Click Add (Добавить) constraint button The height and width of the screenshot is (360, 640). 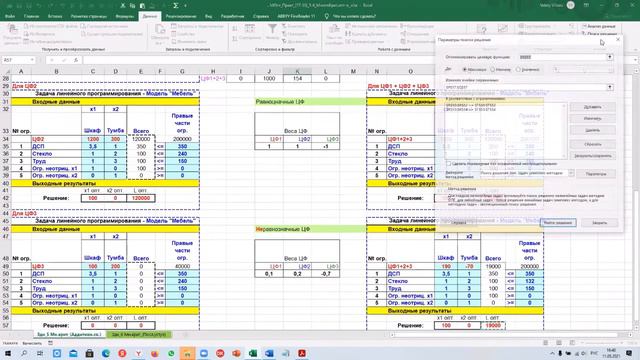(x=592, y=107)
